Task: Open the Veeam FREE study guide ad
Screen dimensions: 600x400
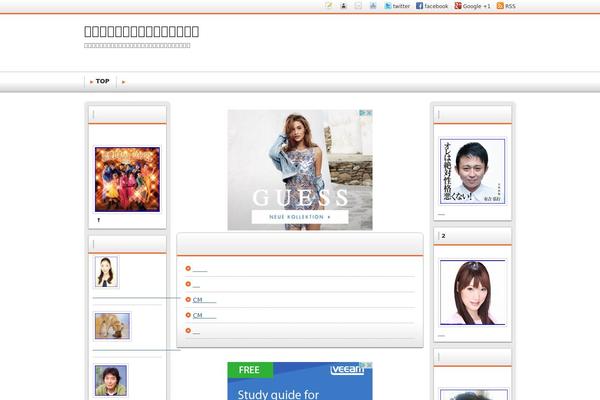Action: coord(300,381)
